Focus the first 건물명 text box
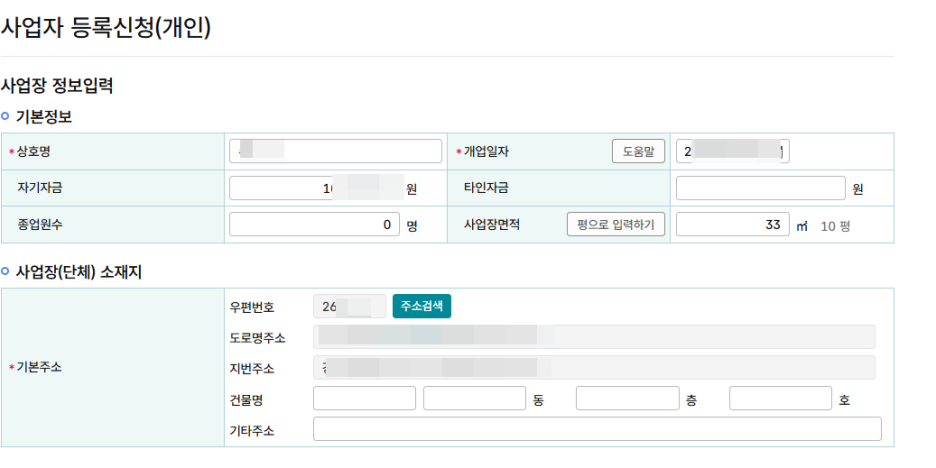The height and width of the screenshot is (468, 936). pyautogui.click(x=364, y=399)
